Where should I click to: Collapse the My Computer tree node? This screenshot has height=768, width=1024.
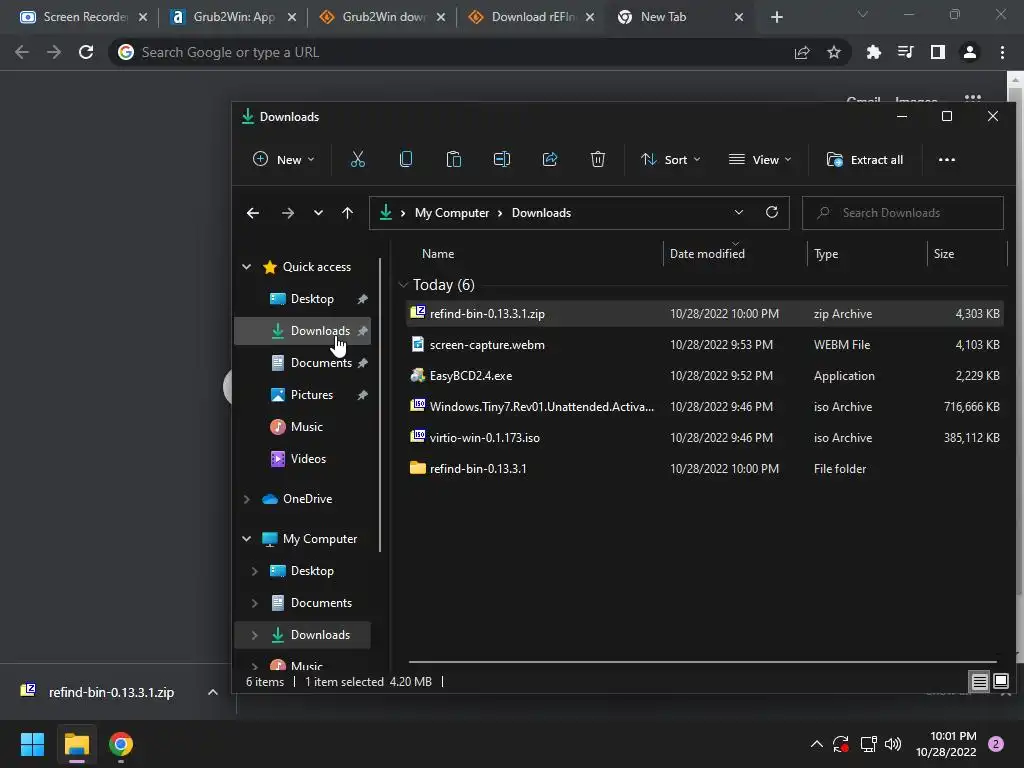click(x=246, y=539)
